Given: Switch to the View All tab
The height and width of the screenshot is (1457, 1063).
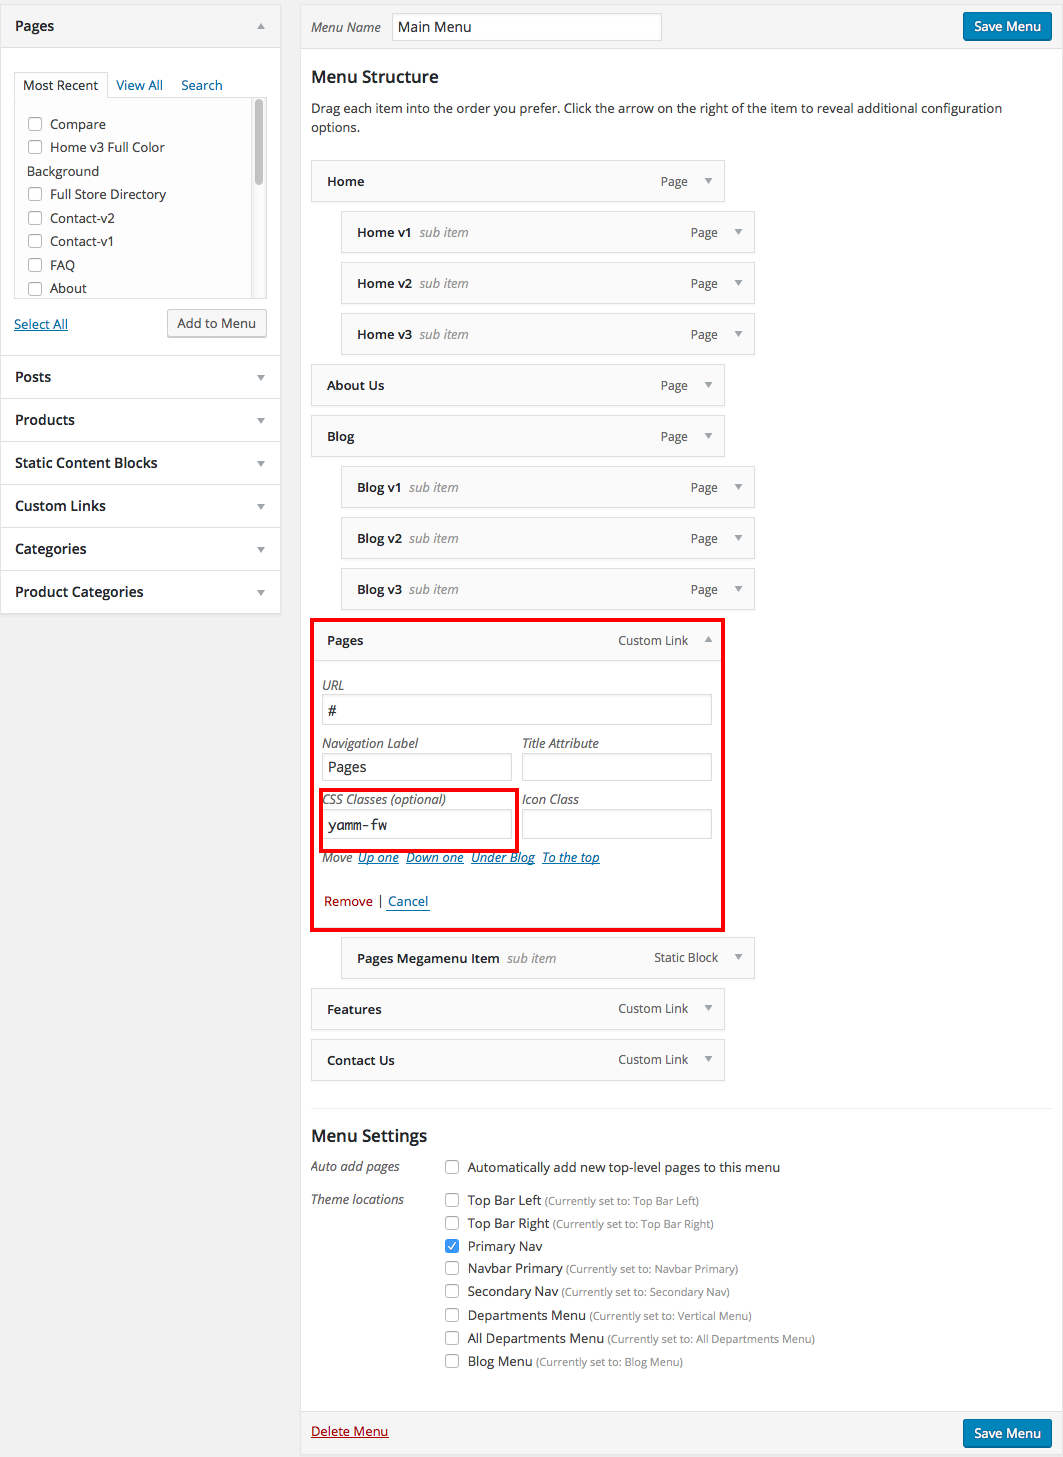Looking at the screenshot, I should [139, 85].
